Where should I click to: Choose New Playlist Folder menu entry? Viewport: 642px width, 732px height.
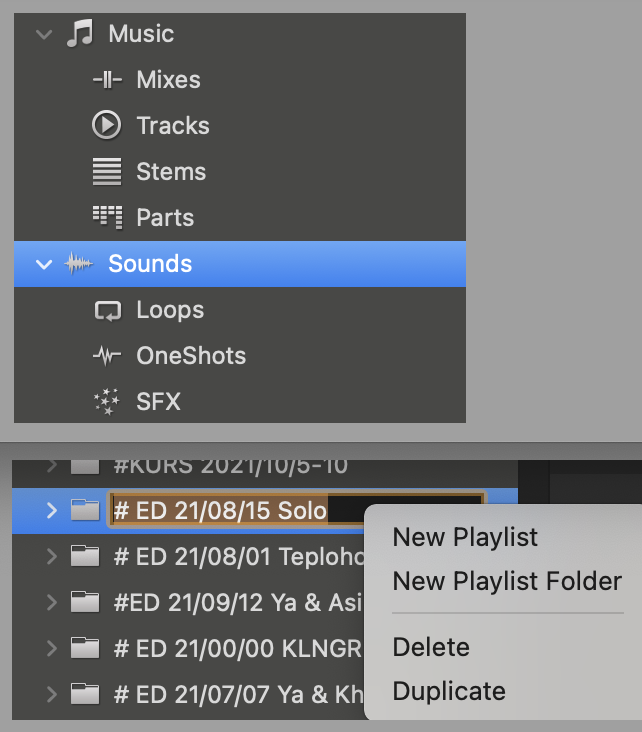coord(507,581)
